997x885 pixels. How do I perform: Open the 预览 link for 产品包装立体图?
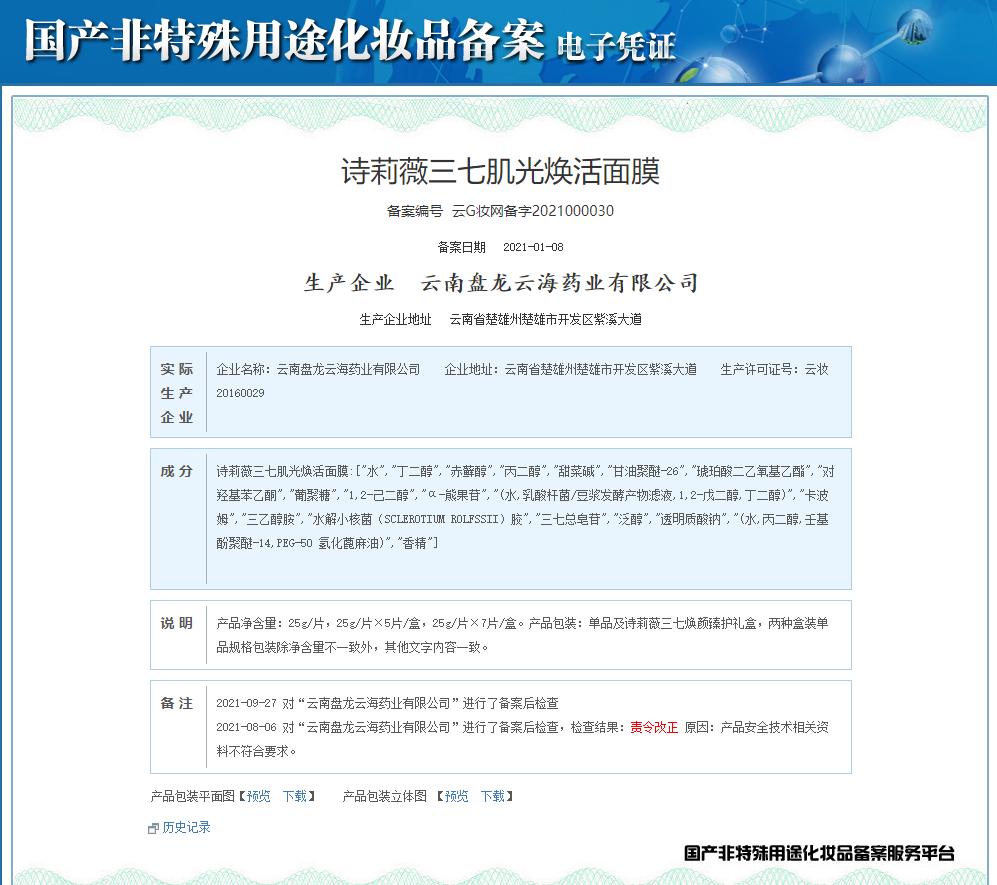(455, 797)
